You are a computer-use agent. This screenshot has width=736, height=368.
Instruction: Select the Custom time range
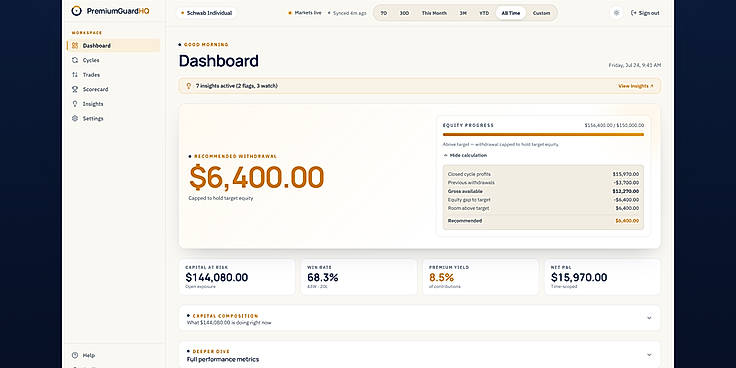[541, 13]
